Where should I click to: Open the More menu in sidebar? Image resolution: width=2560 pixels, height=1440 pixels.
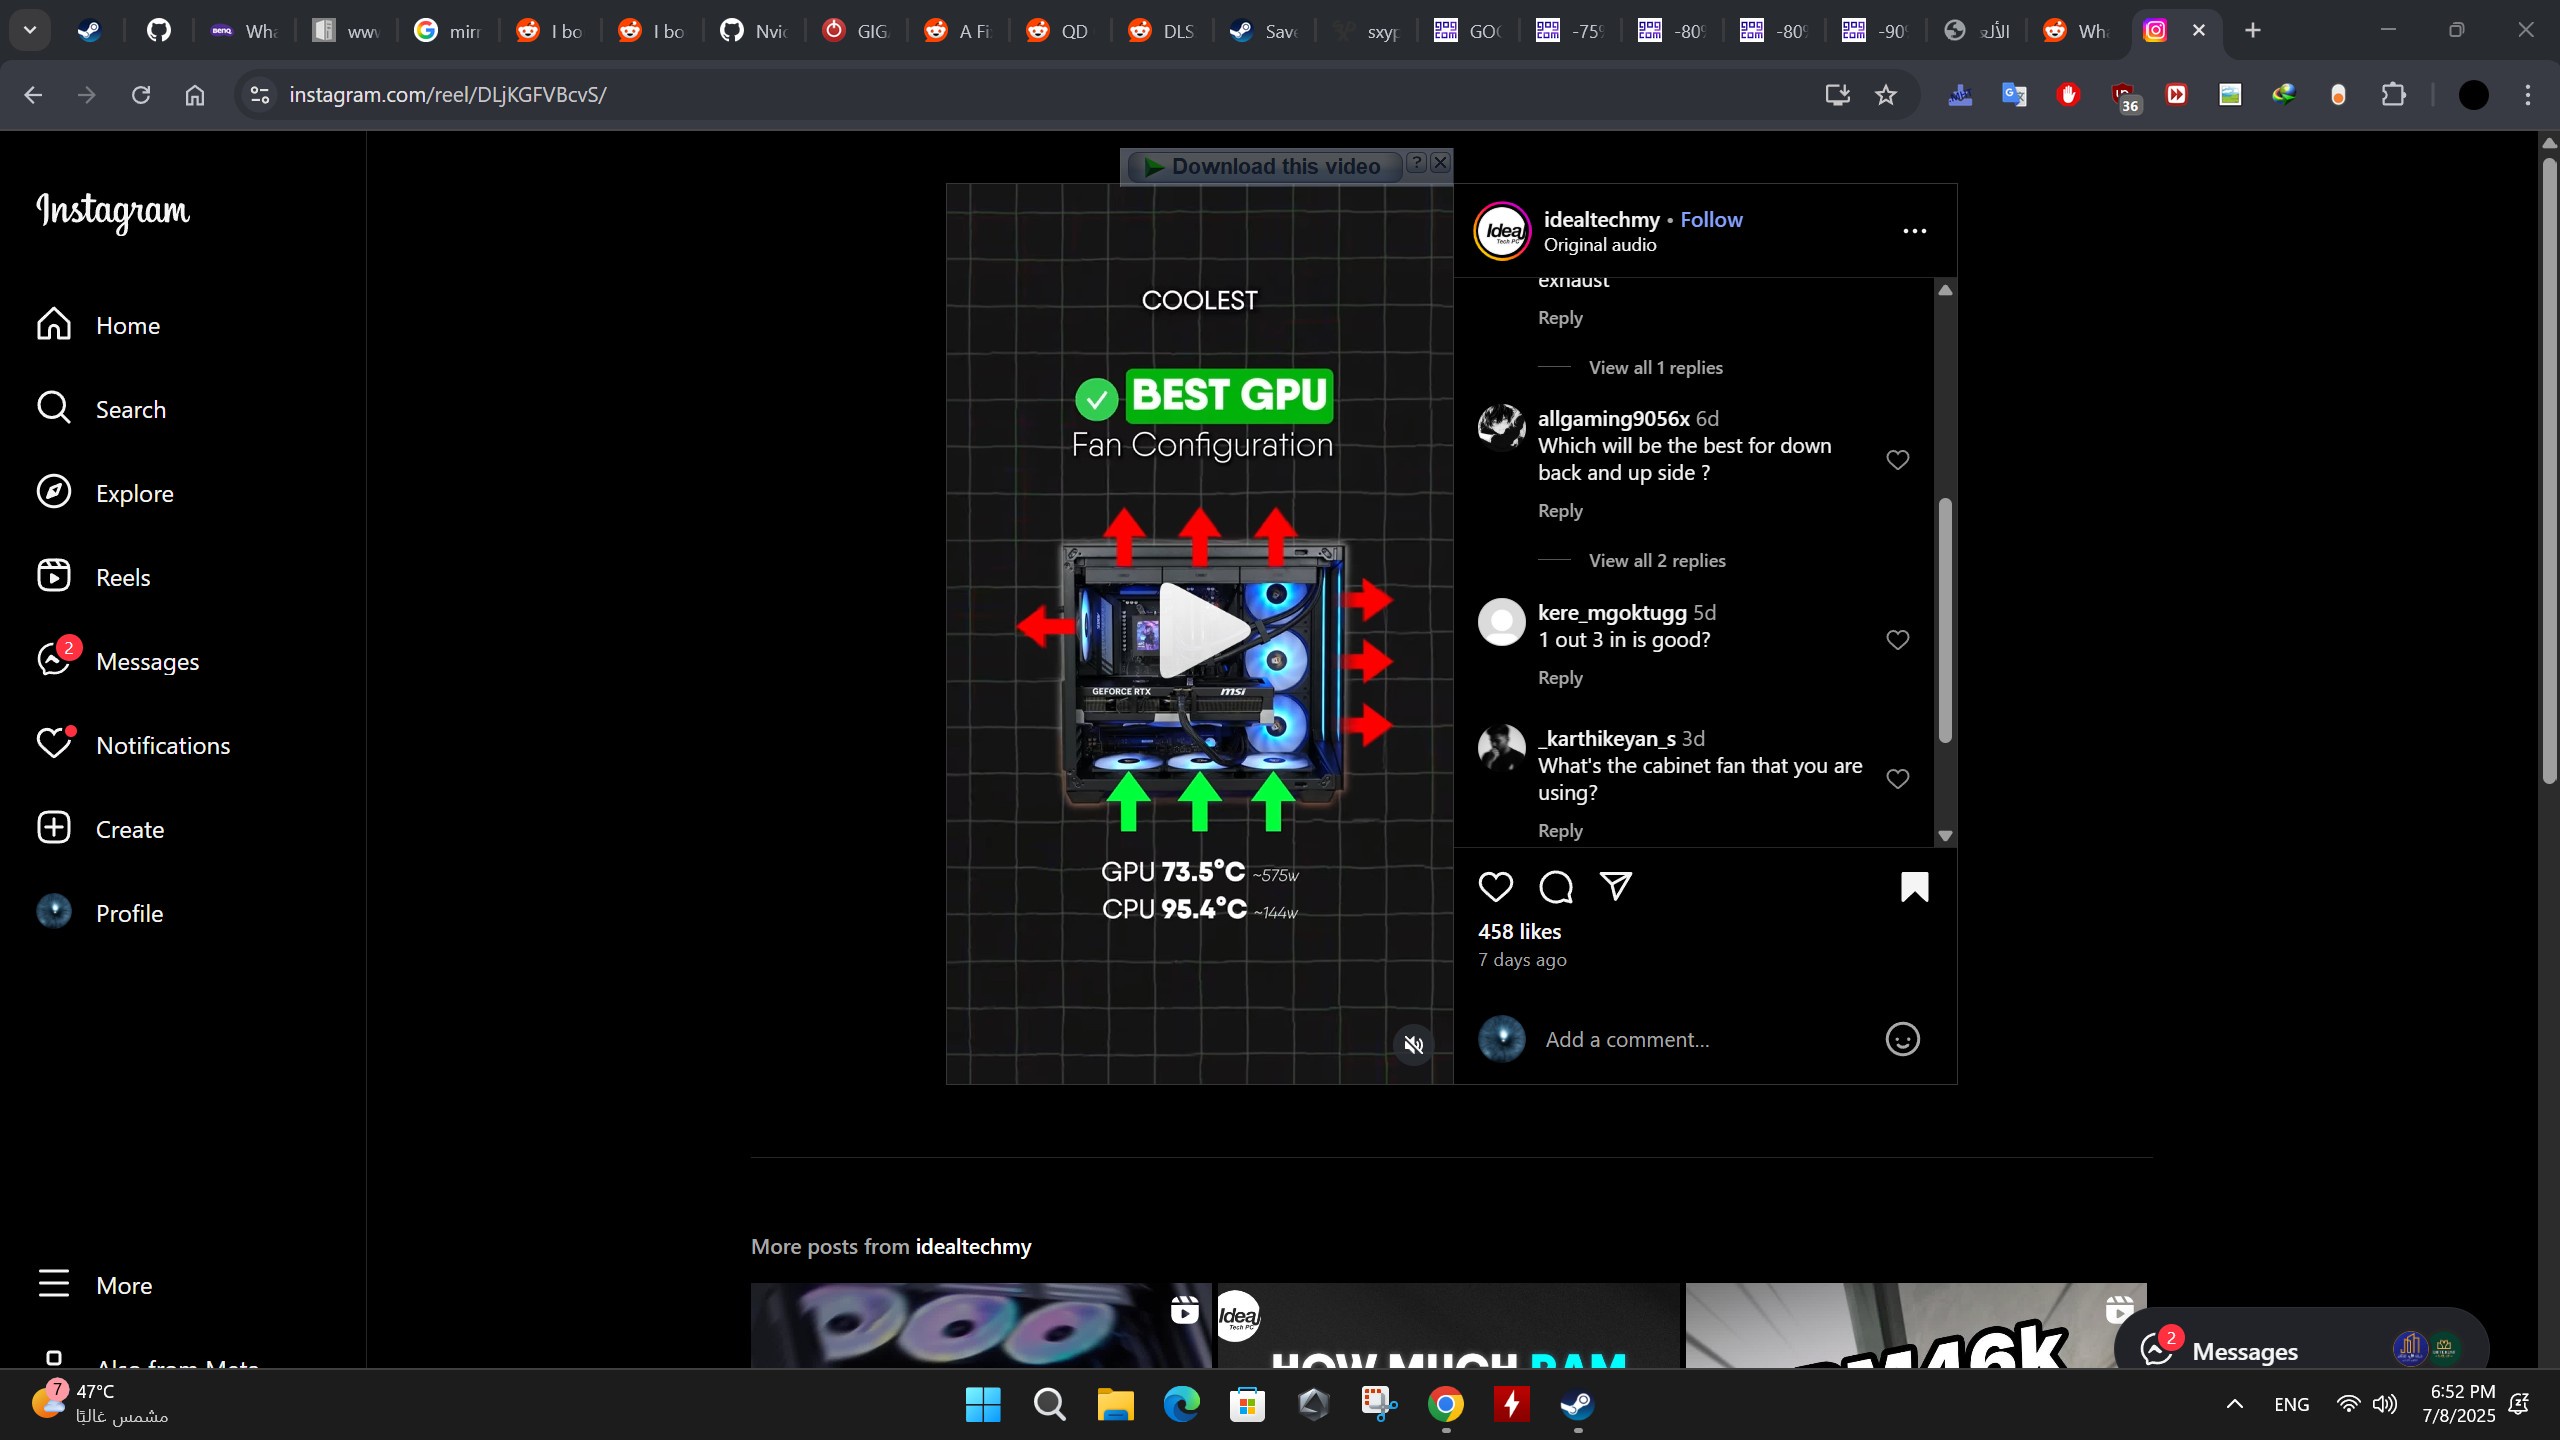(95, 1285)
